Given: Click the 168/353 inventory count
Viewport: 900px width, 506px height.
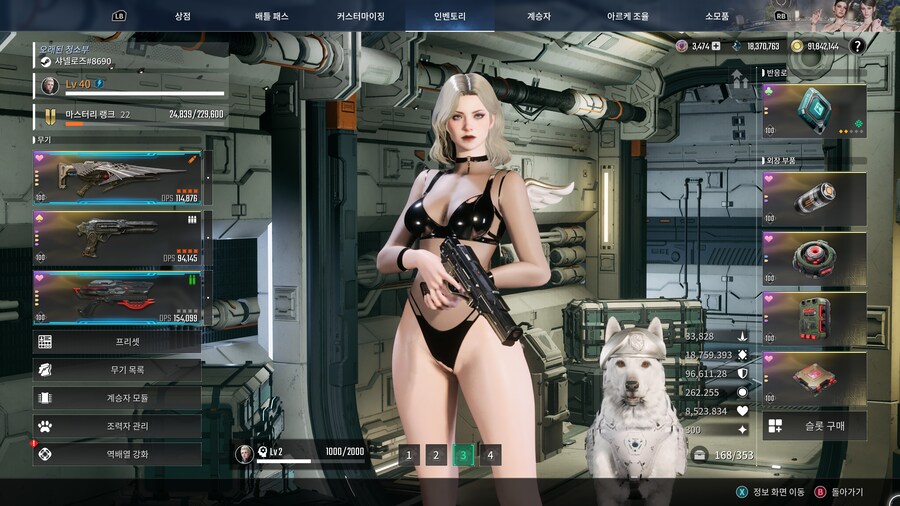Looking at the screenshot, I should [x=734, y=455].
